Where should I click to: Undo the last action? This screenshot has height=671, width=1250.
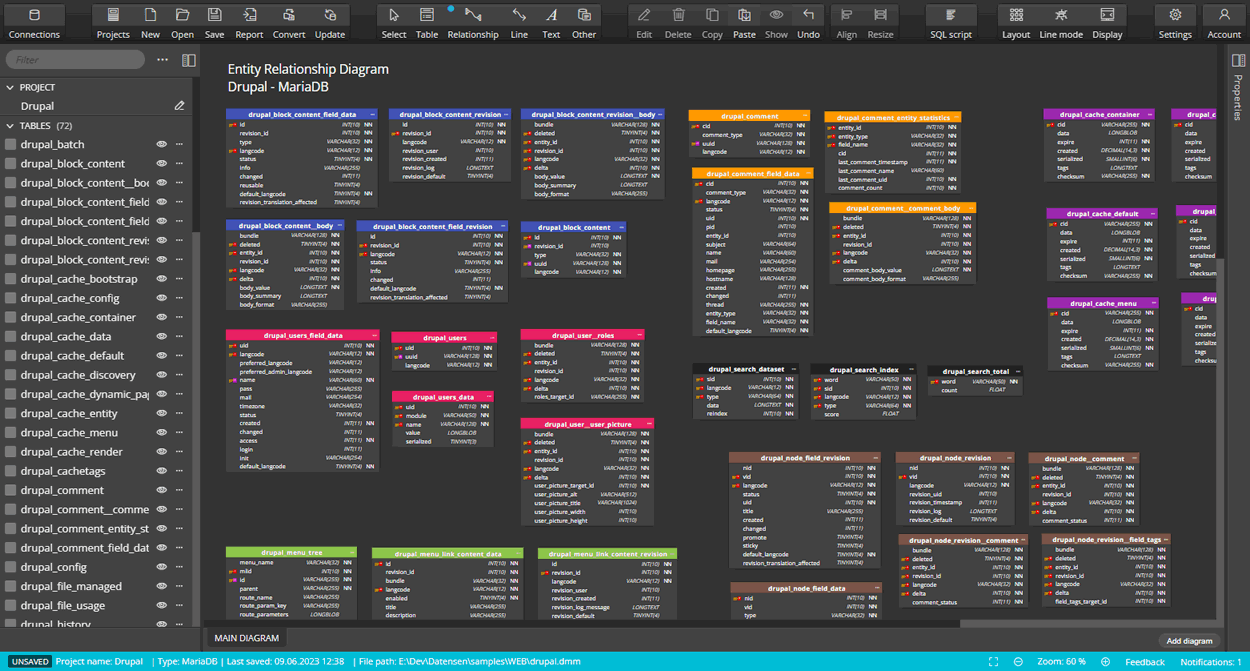point(808,23)
